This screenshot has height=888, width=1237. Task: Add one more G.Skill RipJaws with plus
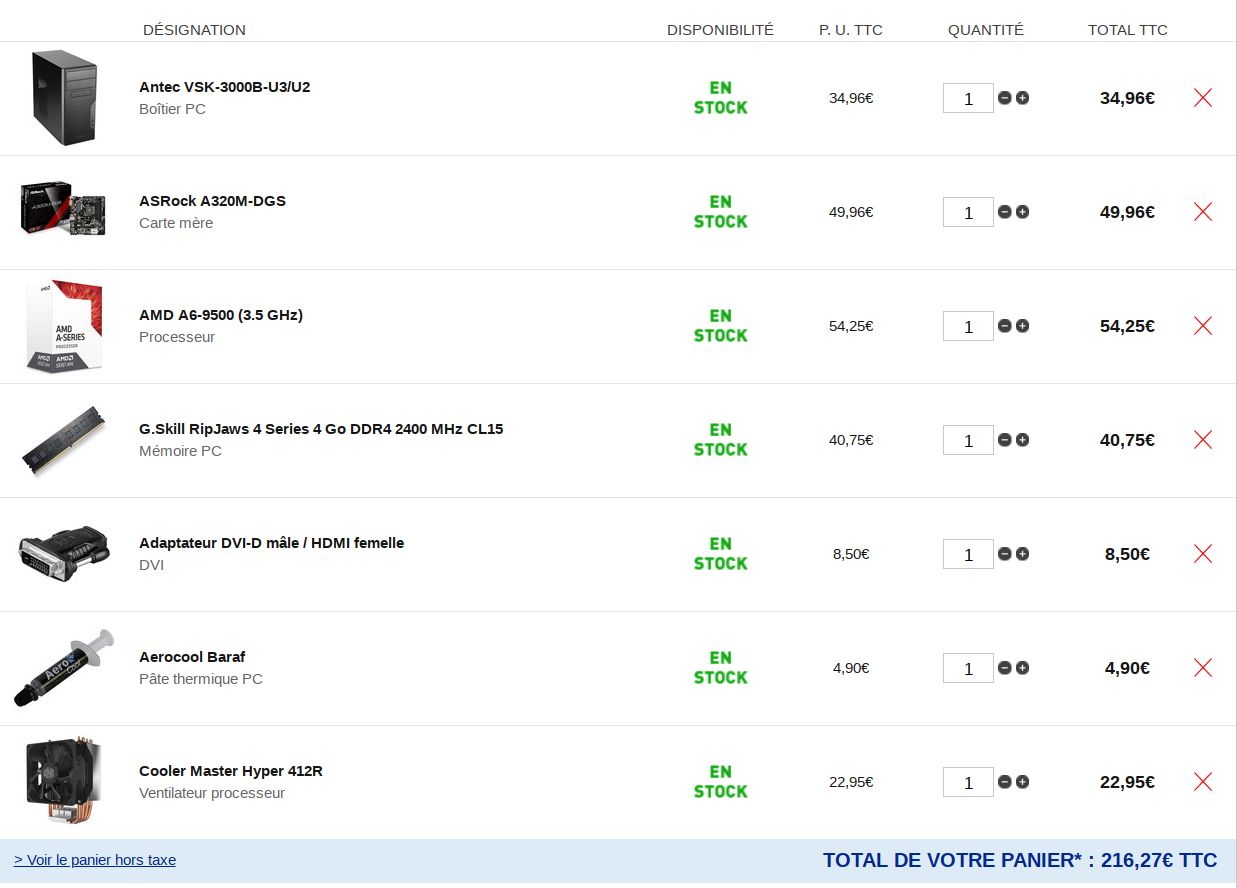tap(1022, 440)
